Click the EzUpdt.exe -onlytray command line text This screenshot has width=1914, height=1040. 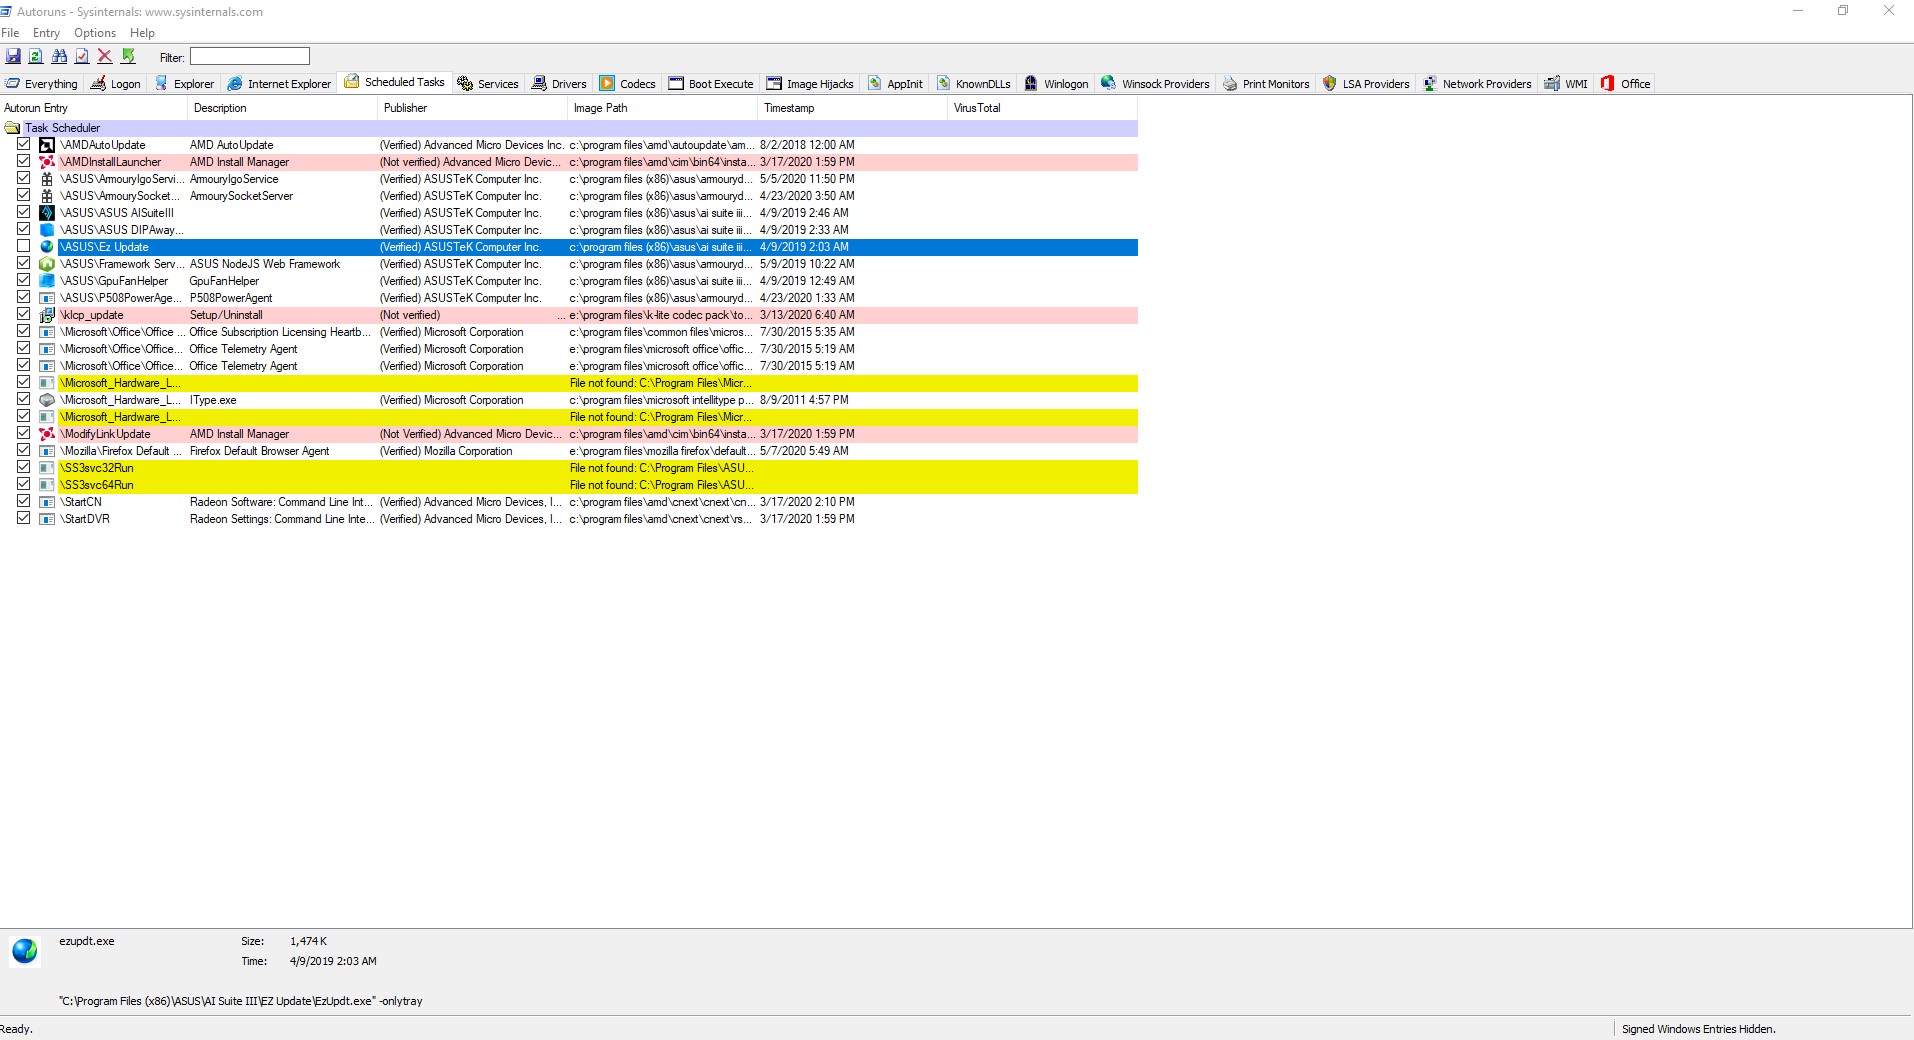240,1001
